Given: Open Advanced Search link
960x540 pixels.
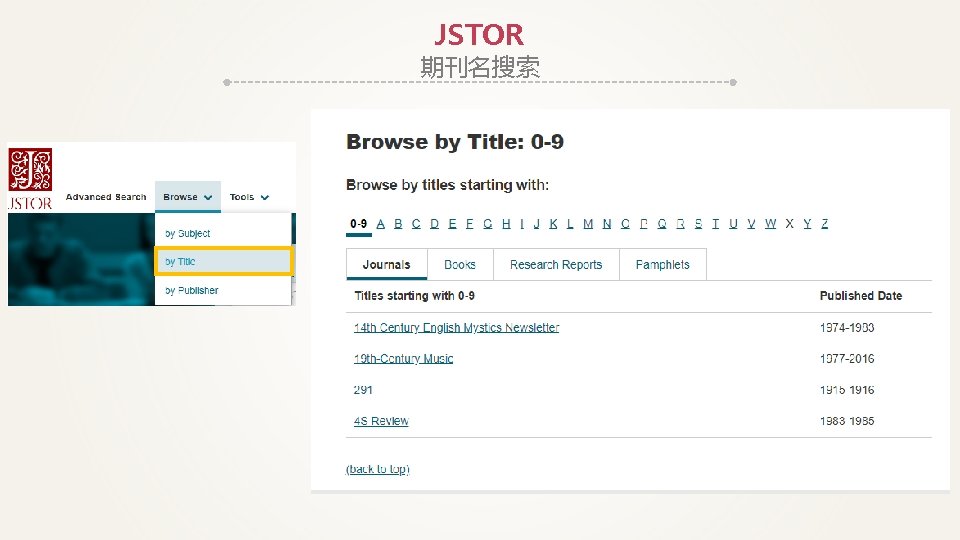Looking at the screenshot, I should (x=106, y=197).
